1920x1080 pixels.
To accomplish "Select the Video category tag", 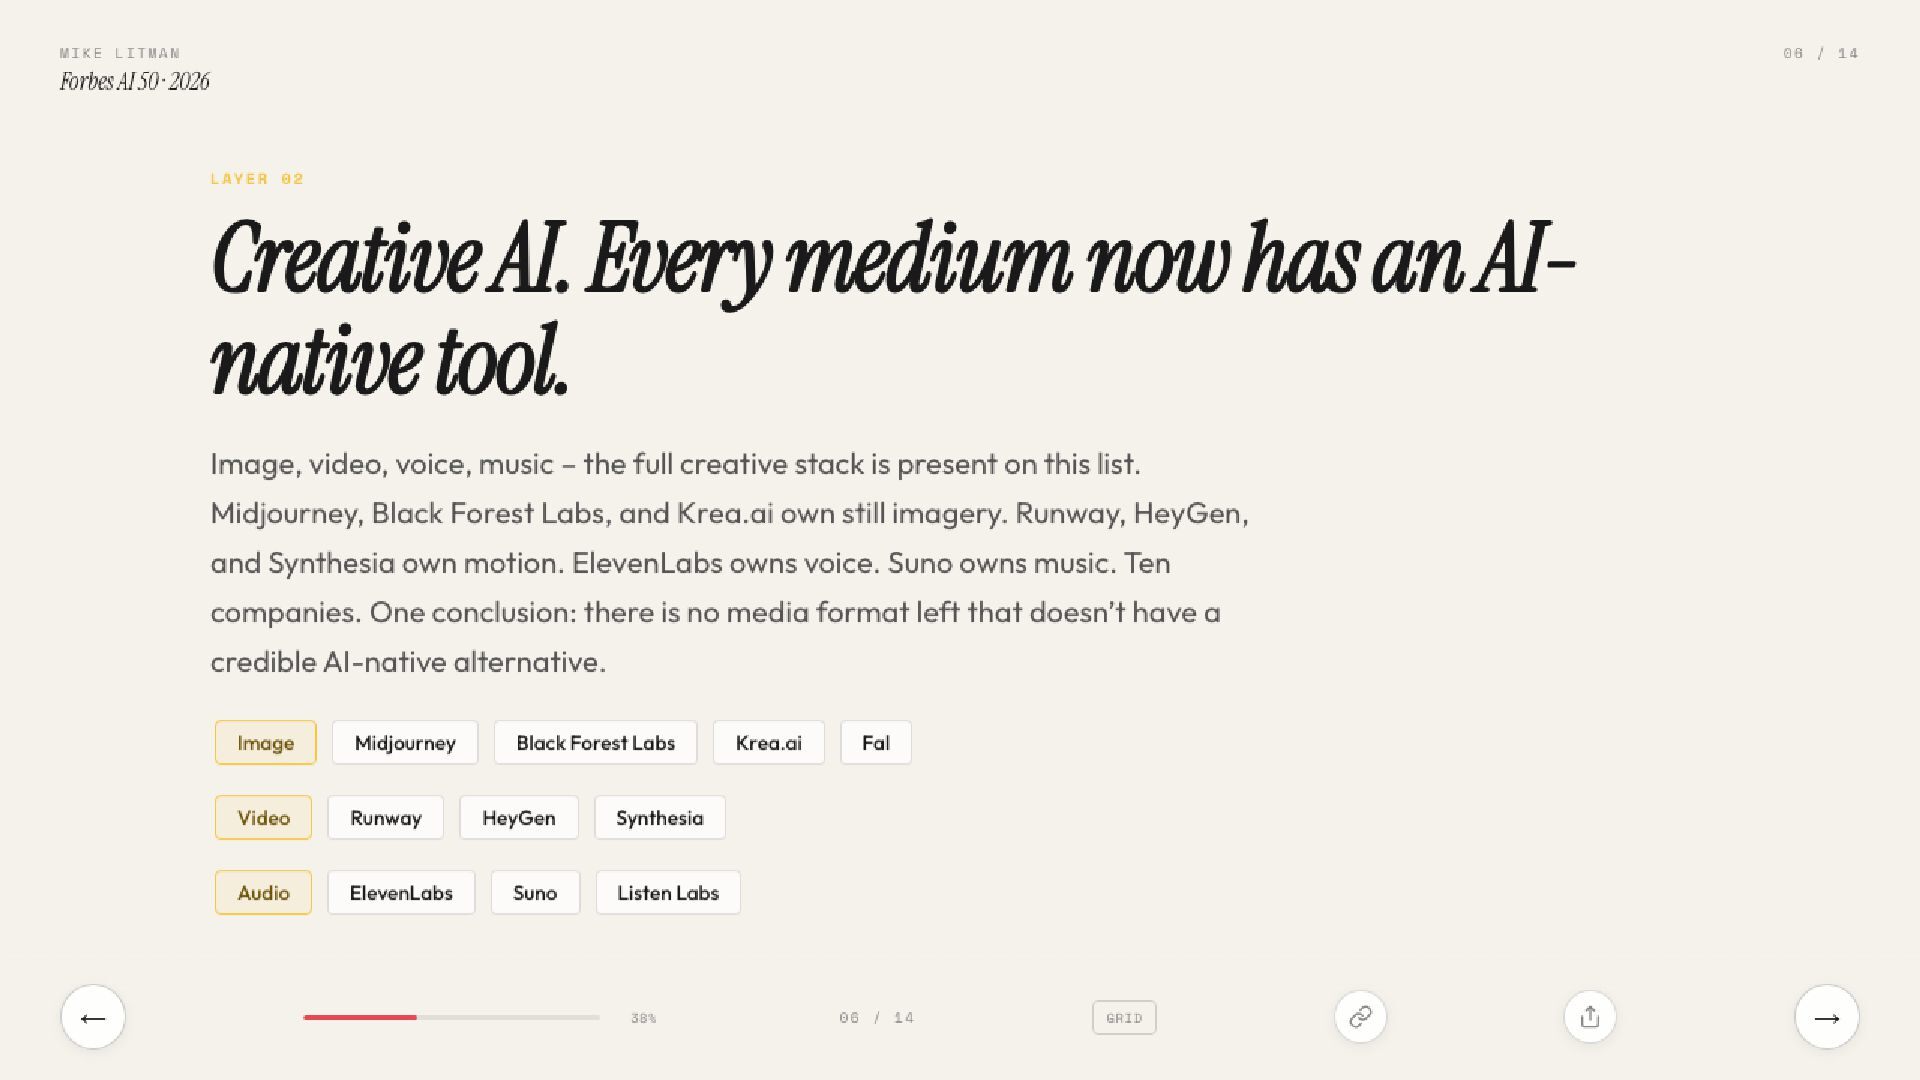I will click(263, 818).
